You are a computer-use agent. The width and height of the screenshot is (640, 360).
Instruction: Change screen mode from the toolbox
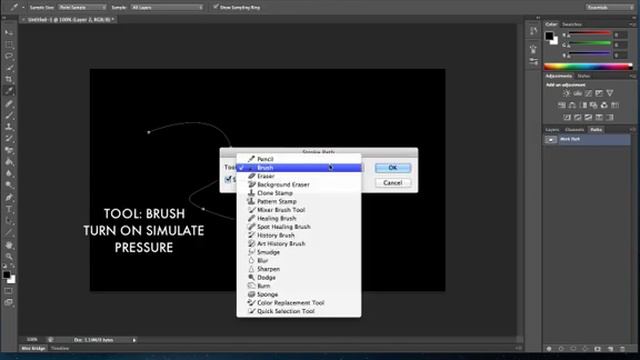pos(9,302)
